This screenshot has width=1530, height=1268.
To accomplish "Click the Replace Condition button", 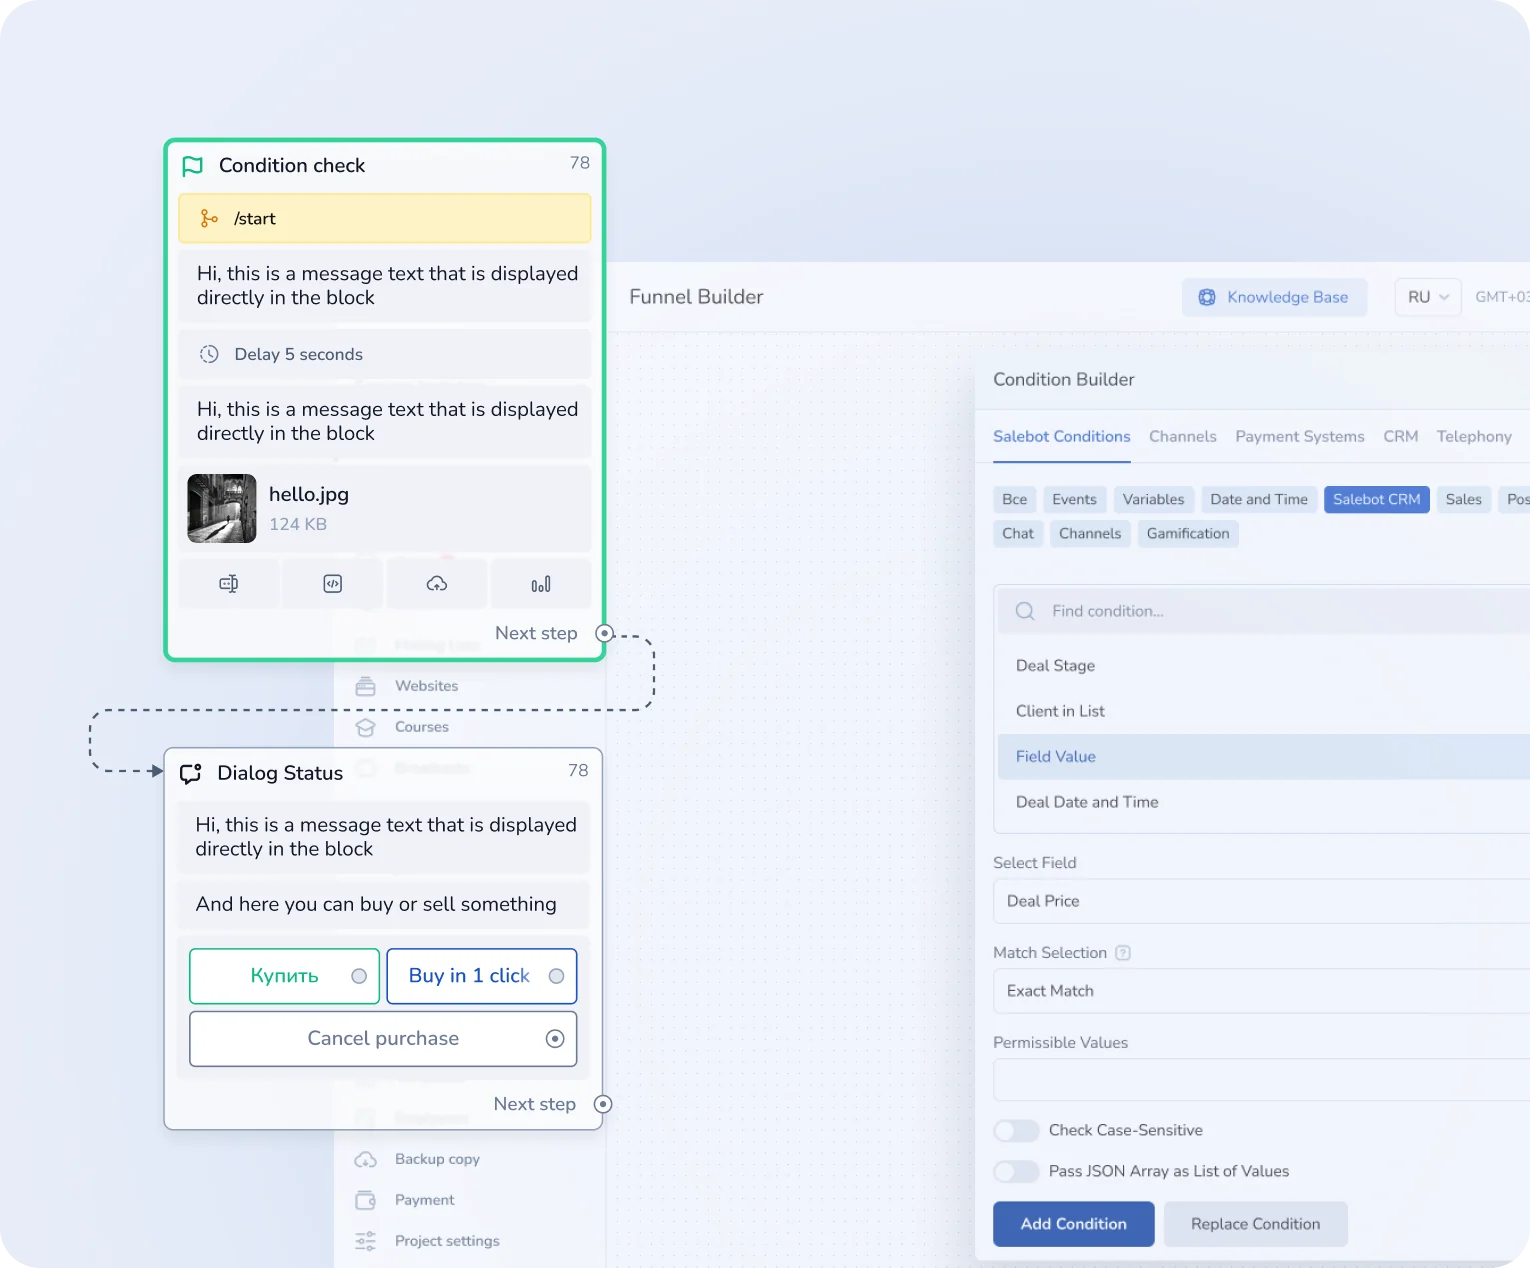I will pos(1256,1223).
